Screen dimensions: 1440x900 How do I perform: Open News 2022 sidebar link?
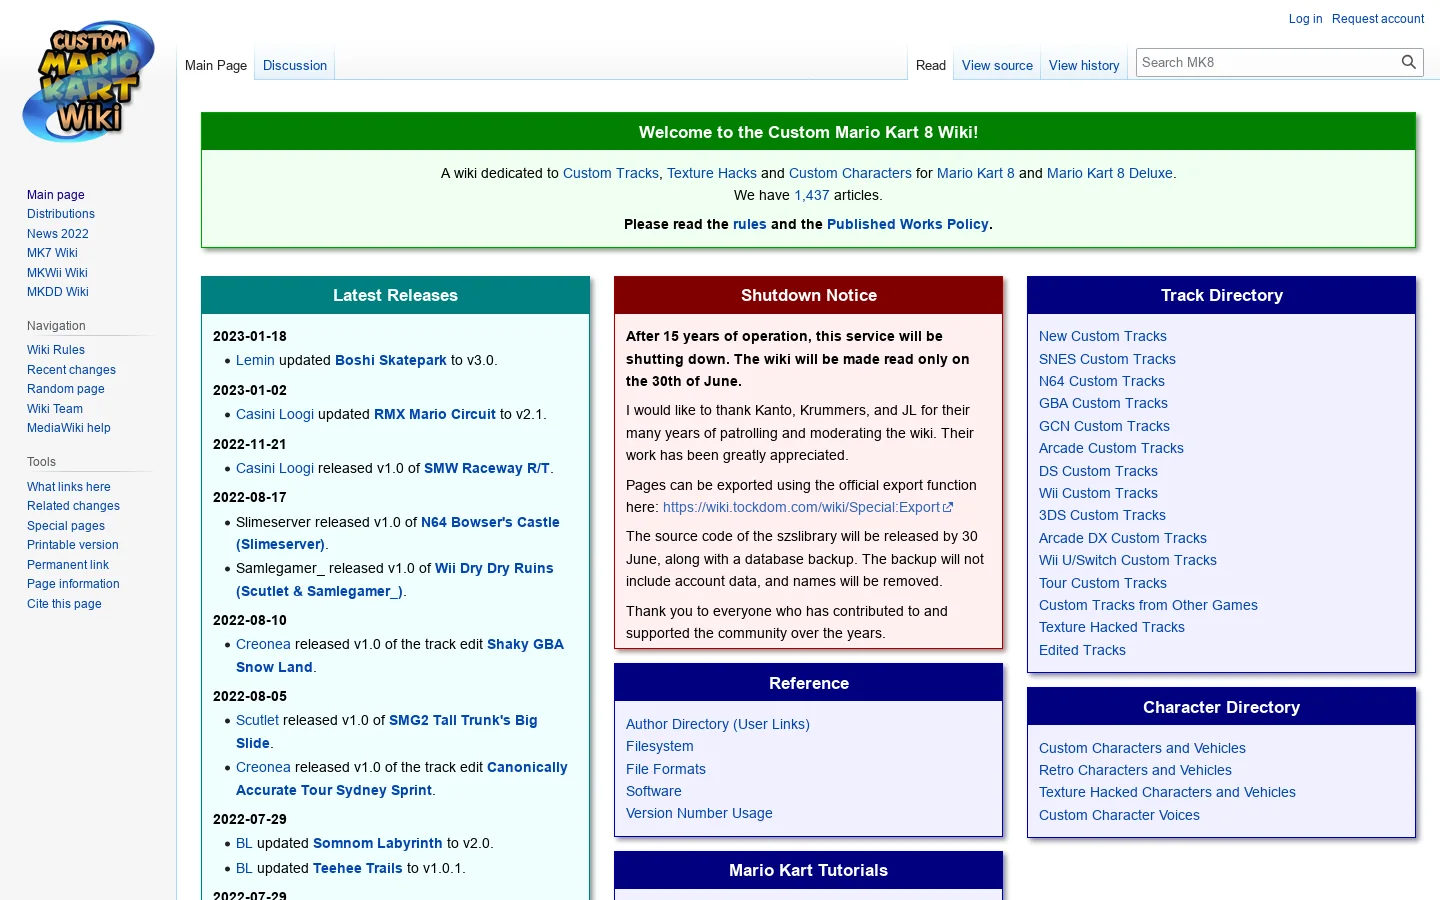click(58, 234)
